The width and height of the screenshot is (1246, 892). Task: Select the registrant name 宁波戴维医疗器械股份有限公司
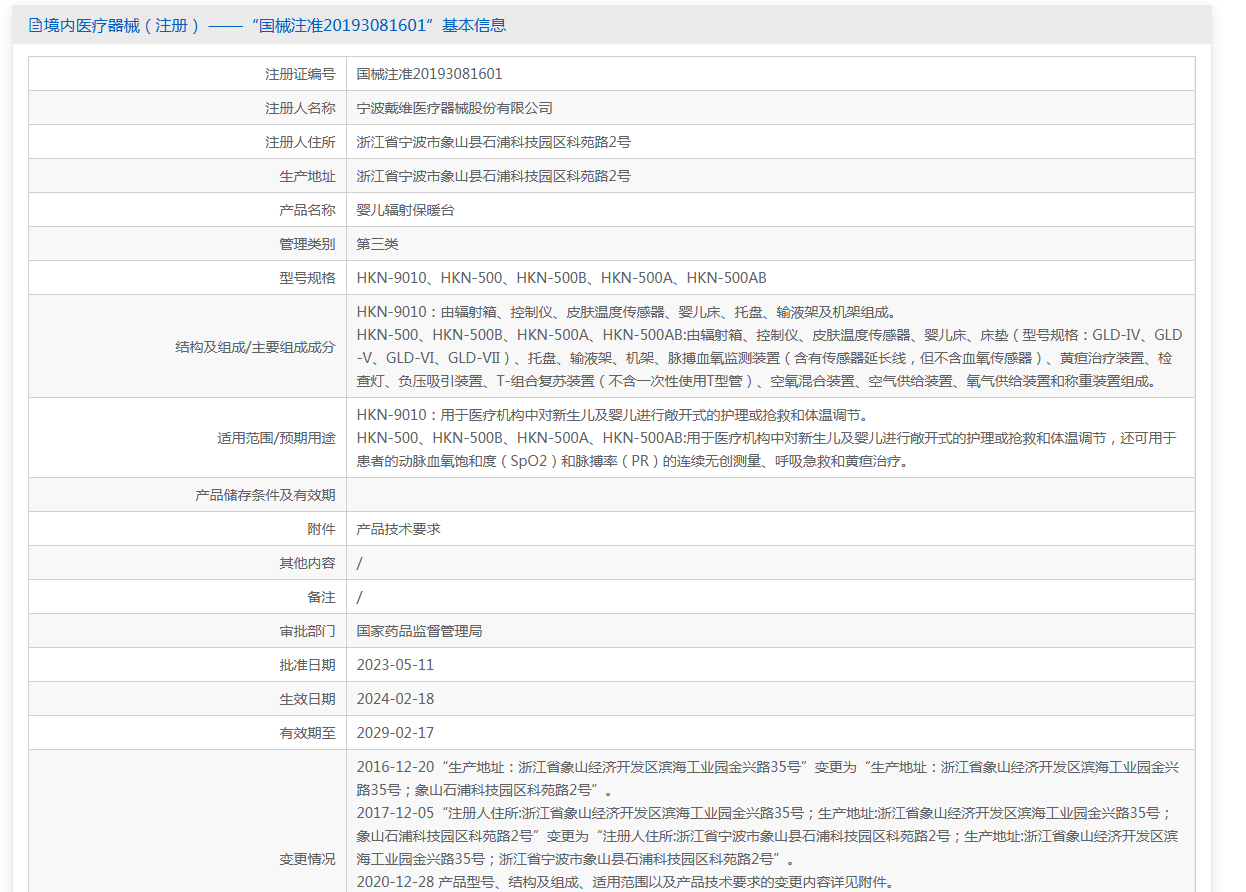click(454, 108)
